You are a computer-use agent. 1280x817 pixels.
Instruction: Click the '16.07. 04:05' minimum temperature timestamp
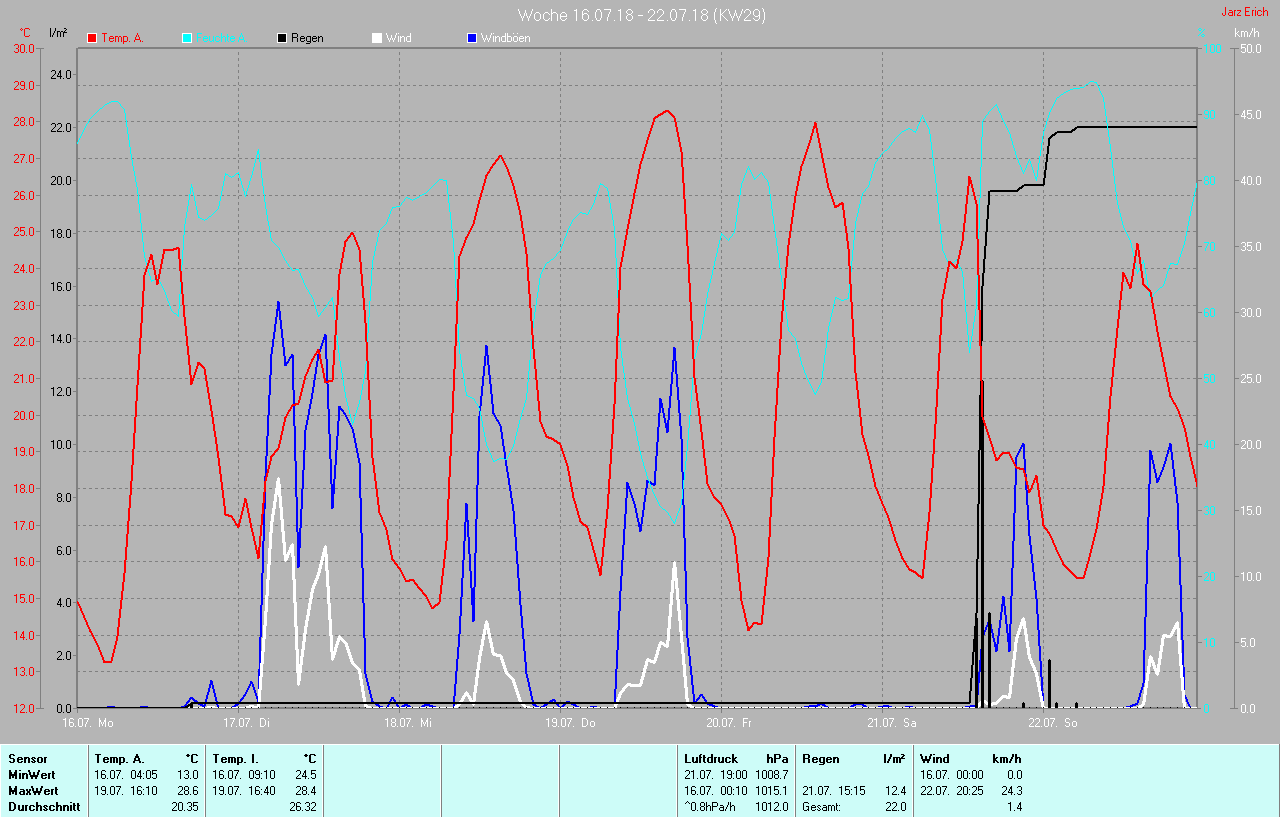click(x=125, y=775)
